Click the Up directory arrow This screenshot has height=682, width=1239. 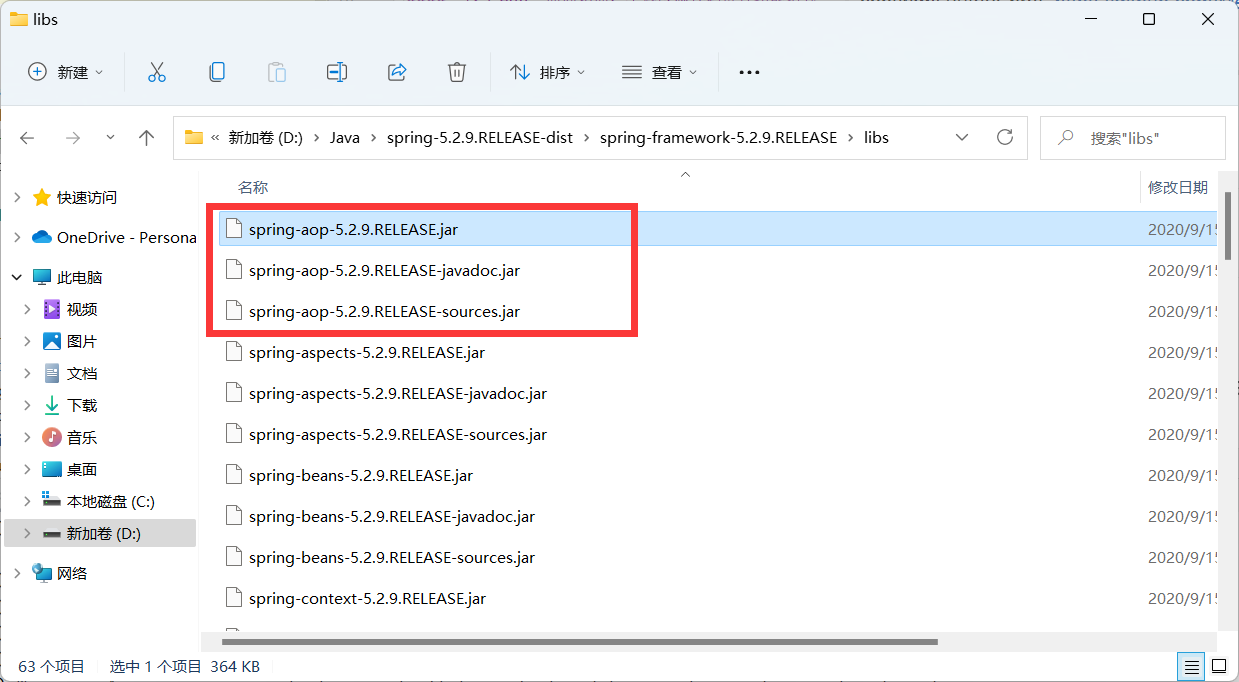[147, 138]
